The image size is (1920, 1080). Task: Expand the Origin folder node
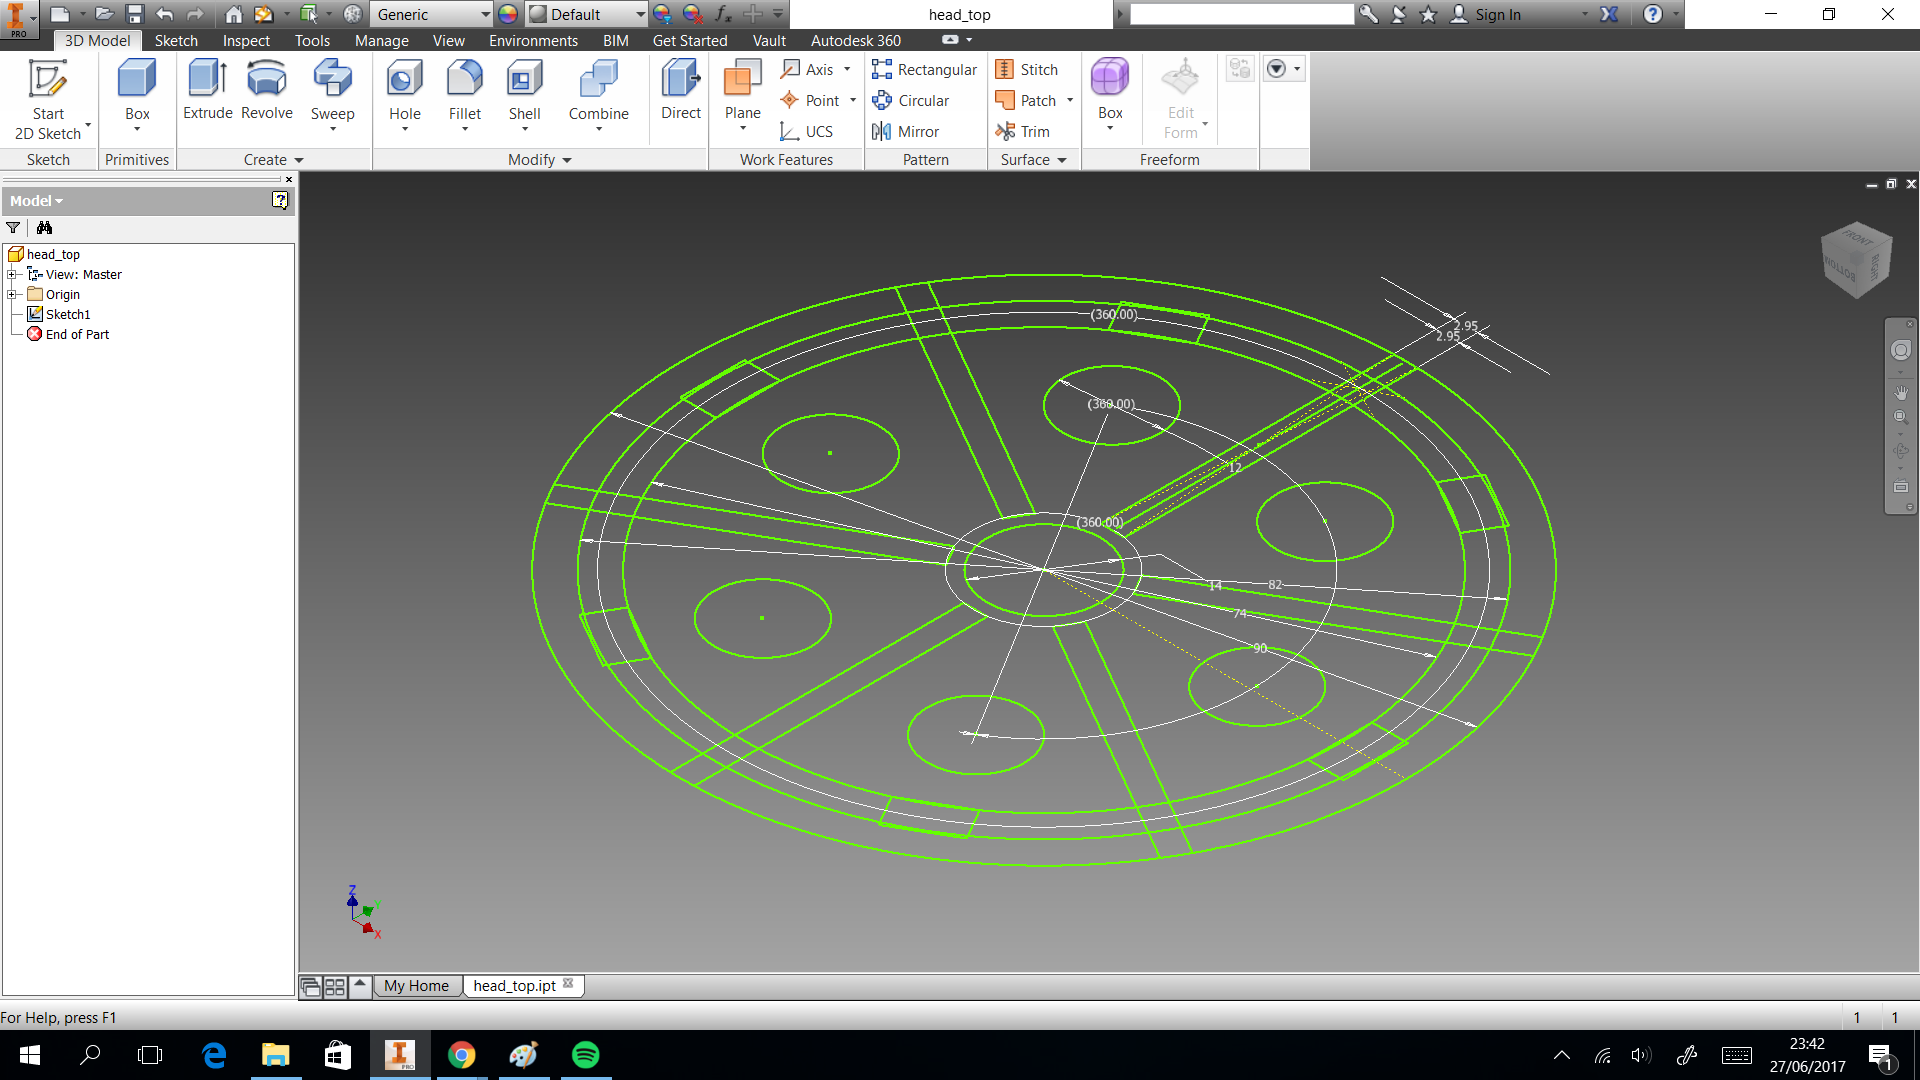pyautogui.click(x=11, y=295)
